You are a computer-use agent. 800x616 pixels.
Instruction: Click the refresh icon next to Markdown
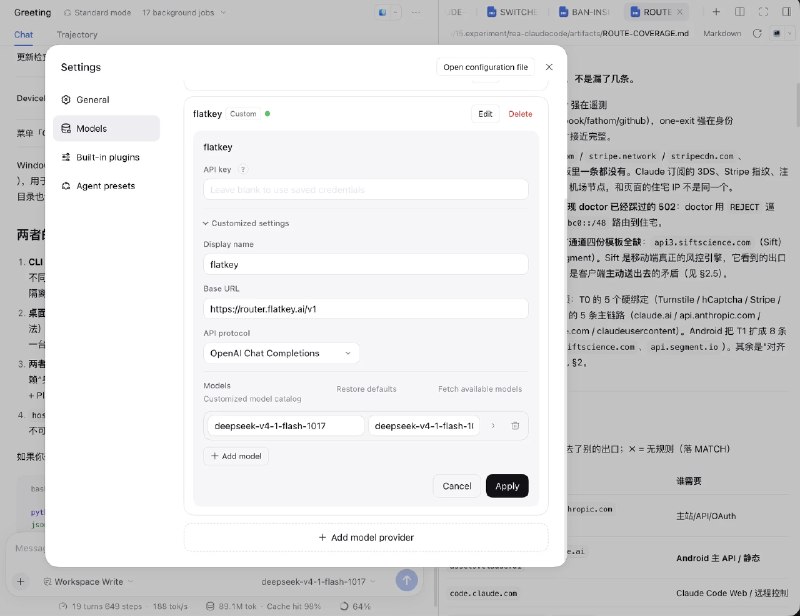(x=757, y=33)
